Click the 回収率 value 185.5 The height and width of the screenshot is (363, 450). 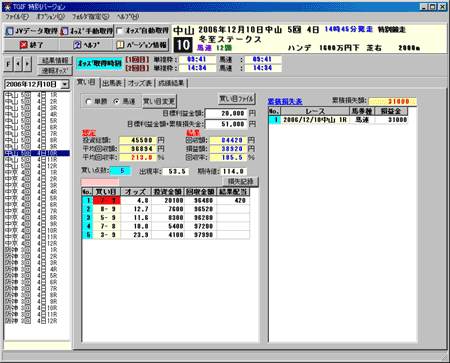click(228, 157)
